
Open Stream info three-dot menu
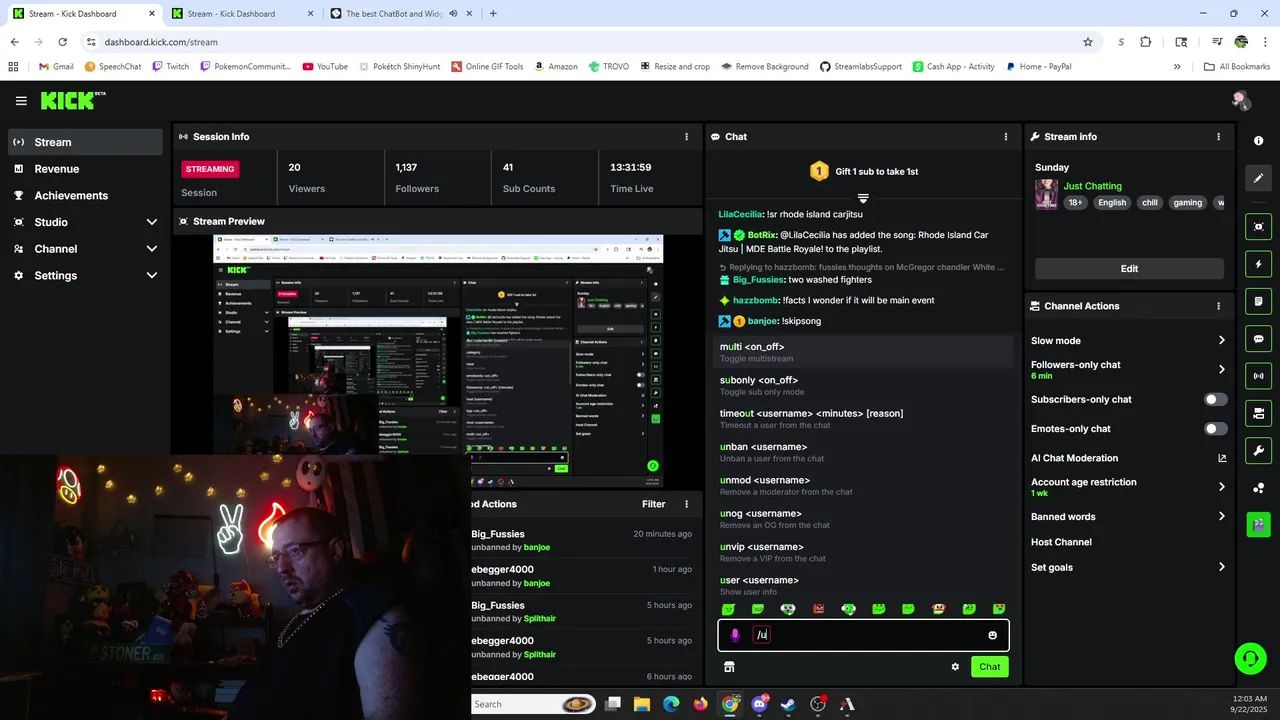pos(1218,137)
